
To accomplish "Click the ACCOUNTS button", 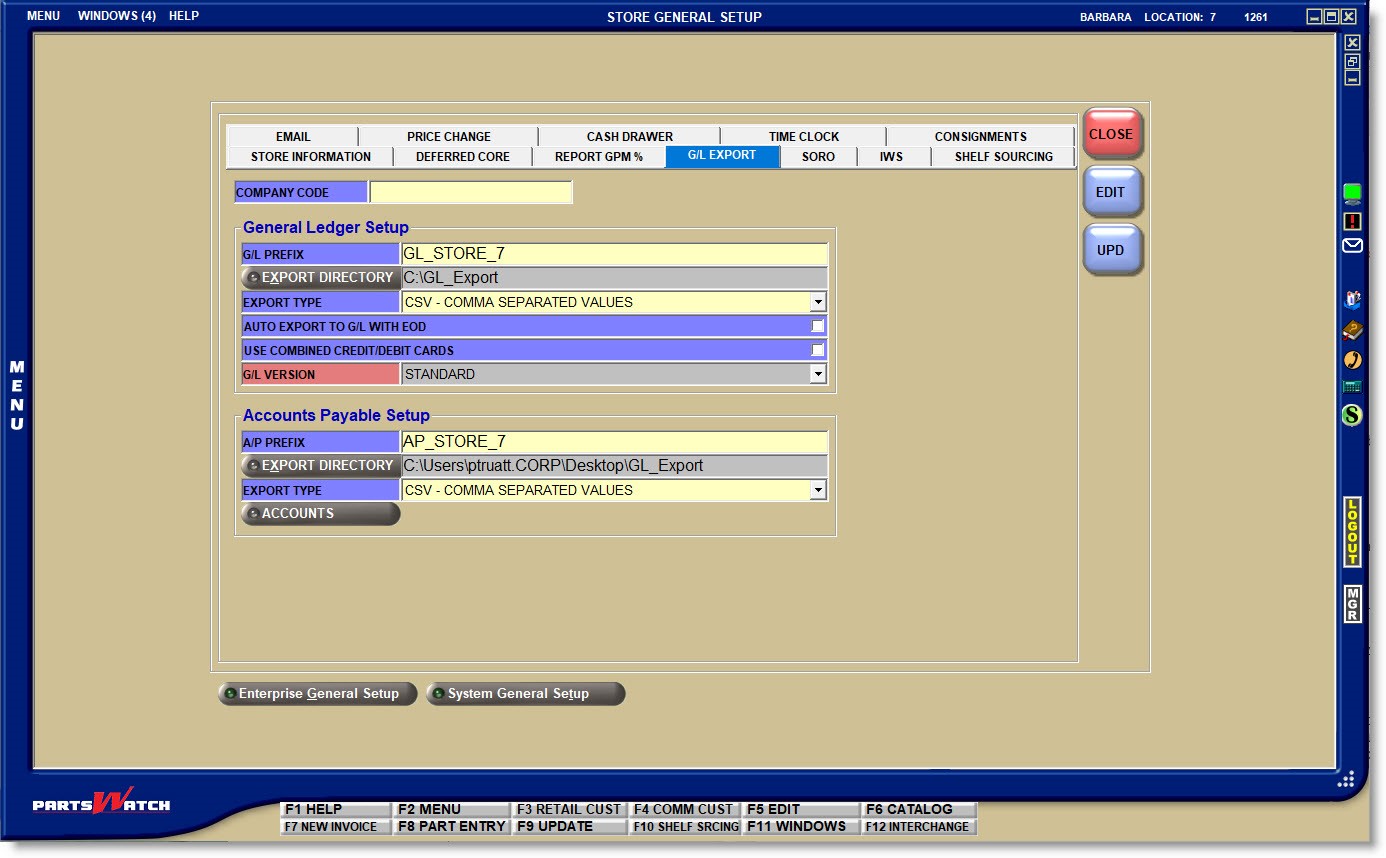I will pyautogui.click(x=320, y=514).
